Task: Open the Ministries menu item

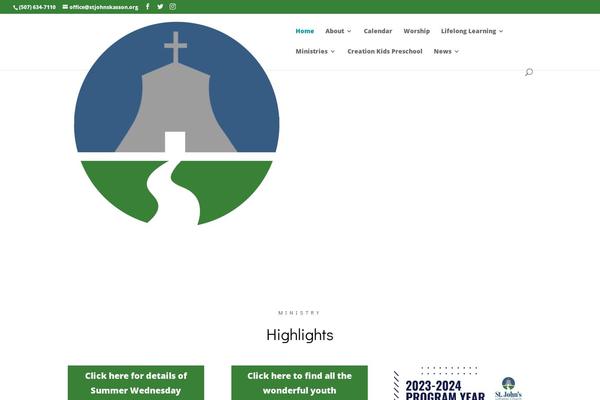Action: (x=311, y=51)
